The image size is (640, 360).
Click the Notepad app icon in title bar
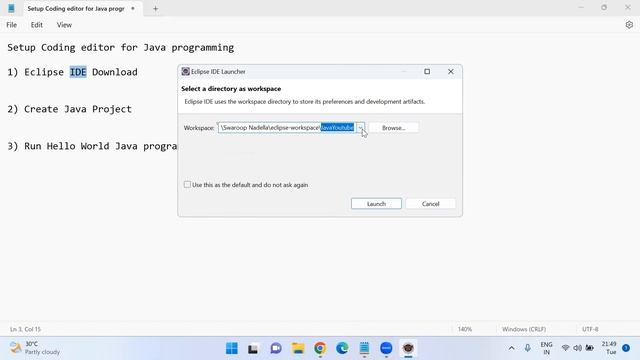(x=11, y=8)
